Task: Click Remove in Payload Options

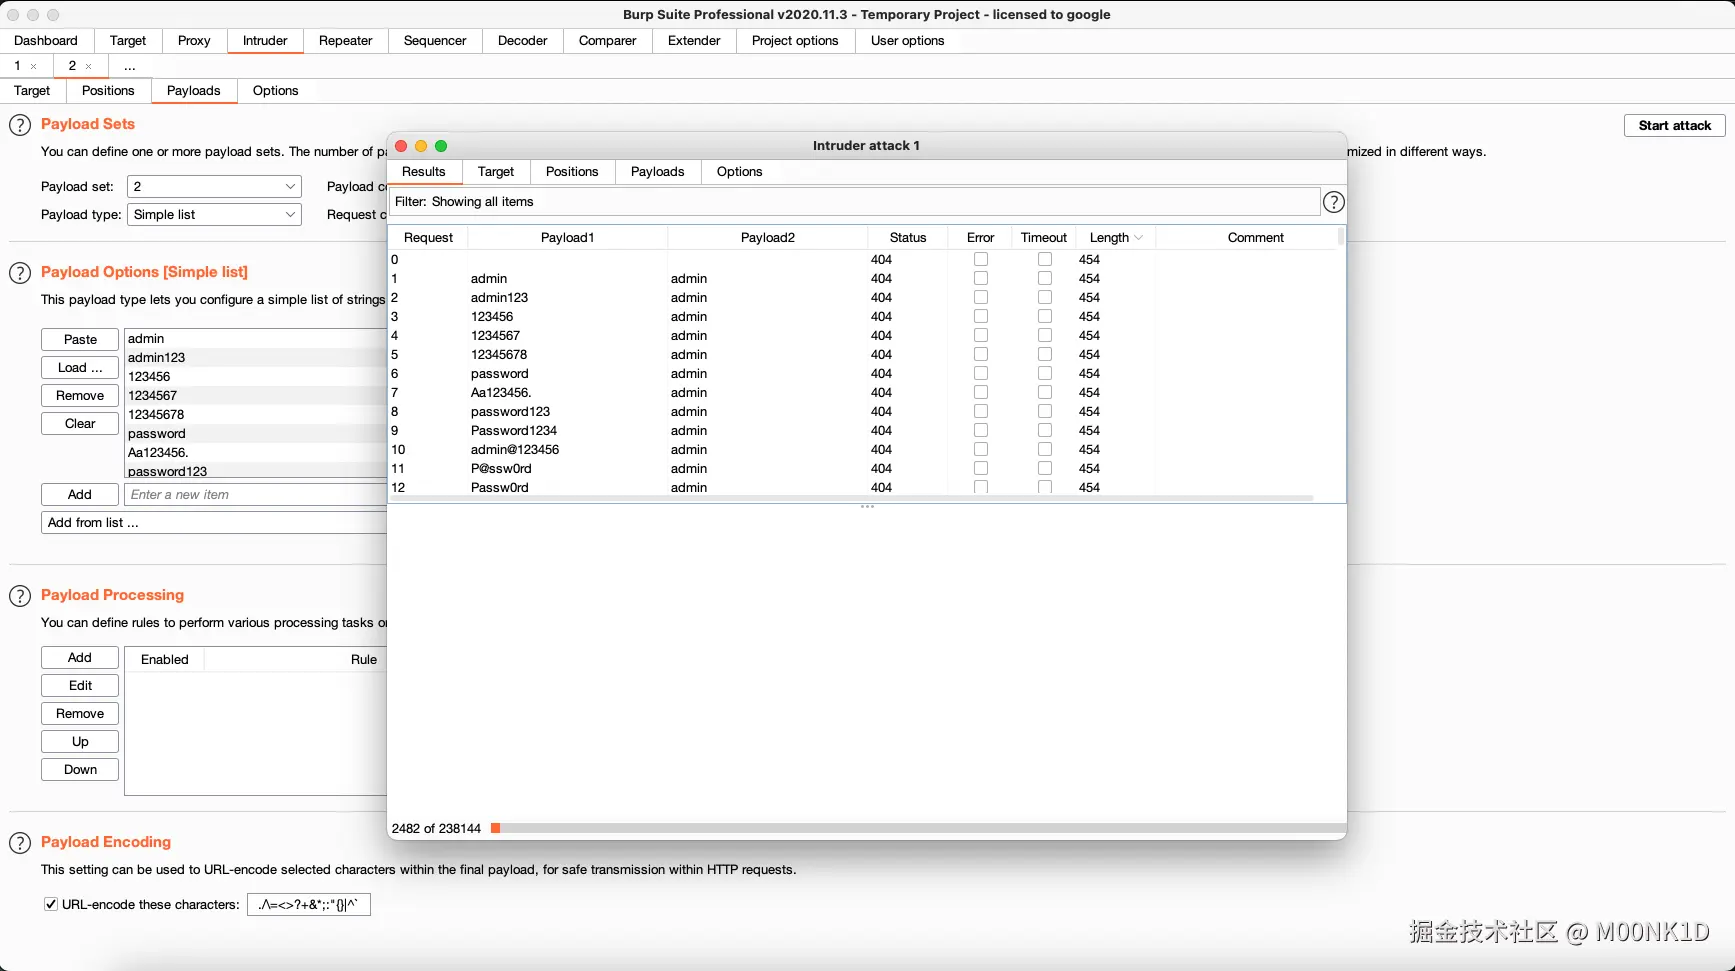Action: pyautogui.click(x=80, y=396)
